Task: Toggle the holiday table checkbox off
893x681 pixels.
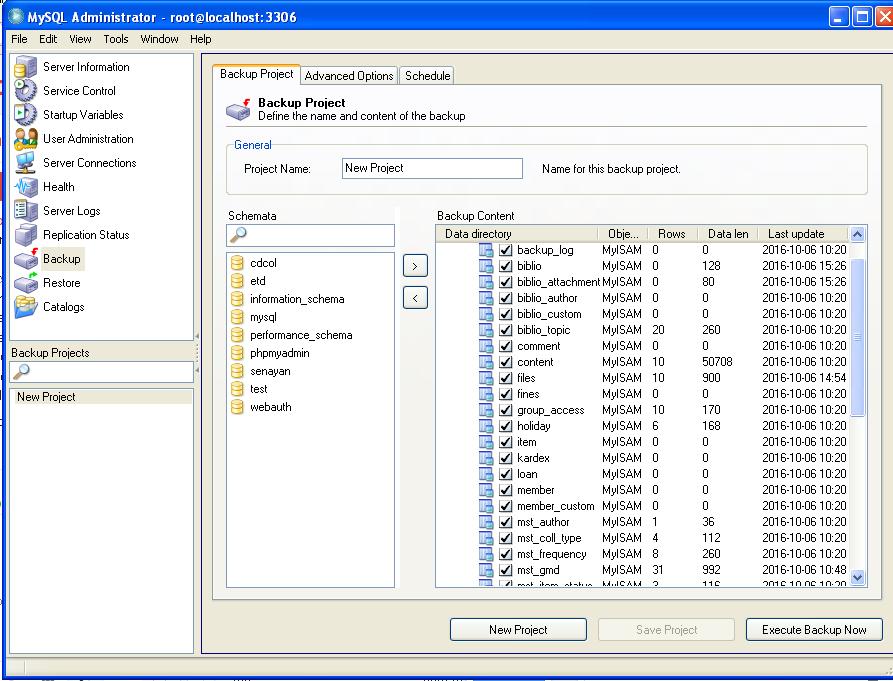Action: 505,425
